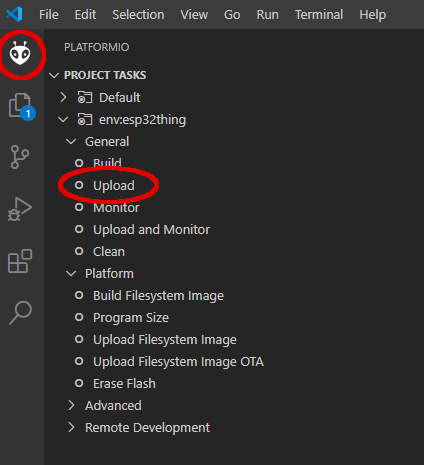Viewport: 424px width, 465px height.
Task: Select the env:esp32thing label
Action: coord(143,120)
